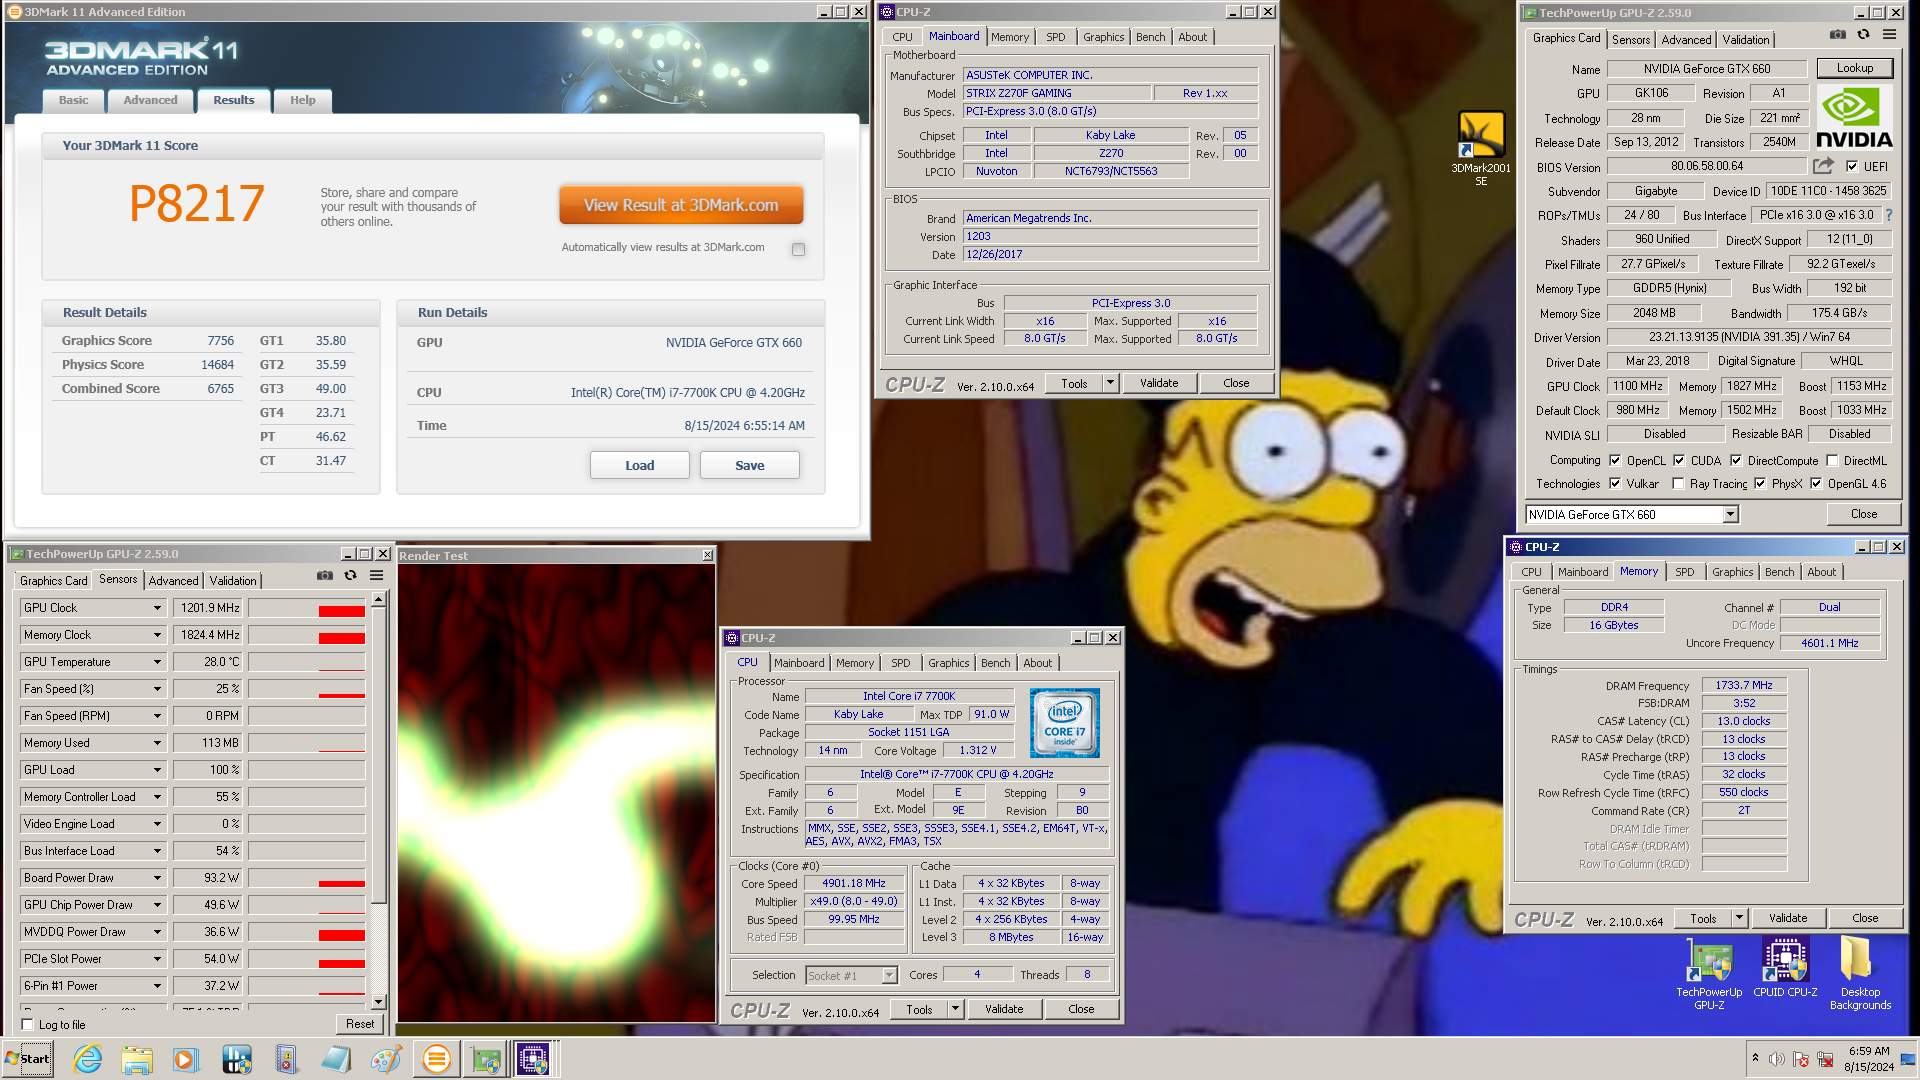Viewport: 1920px width, 1080px height.
Task: Click refresh icon in the GPU-Z Sensors window
Action: pyautogui.click(x=350, y=576)
